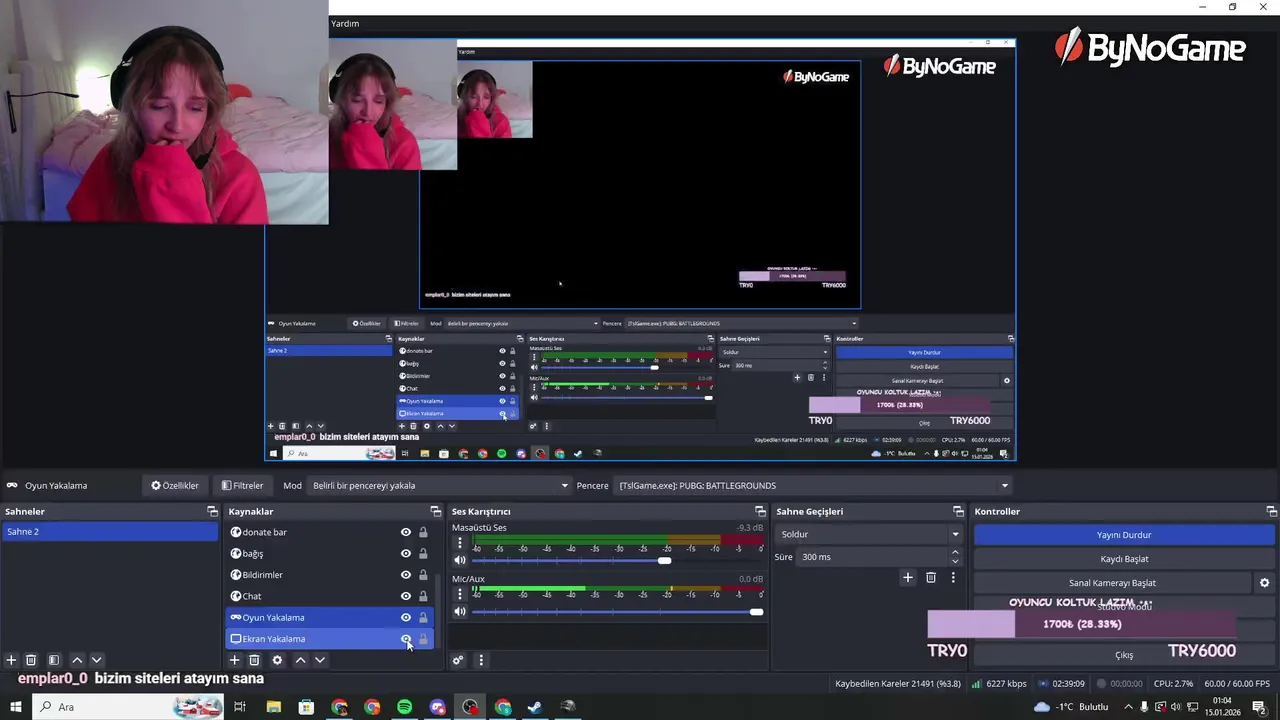Open Windows Start menu
1280x720 pixels.
pyautogui.click(x=15, y=707)
